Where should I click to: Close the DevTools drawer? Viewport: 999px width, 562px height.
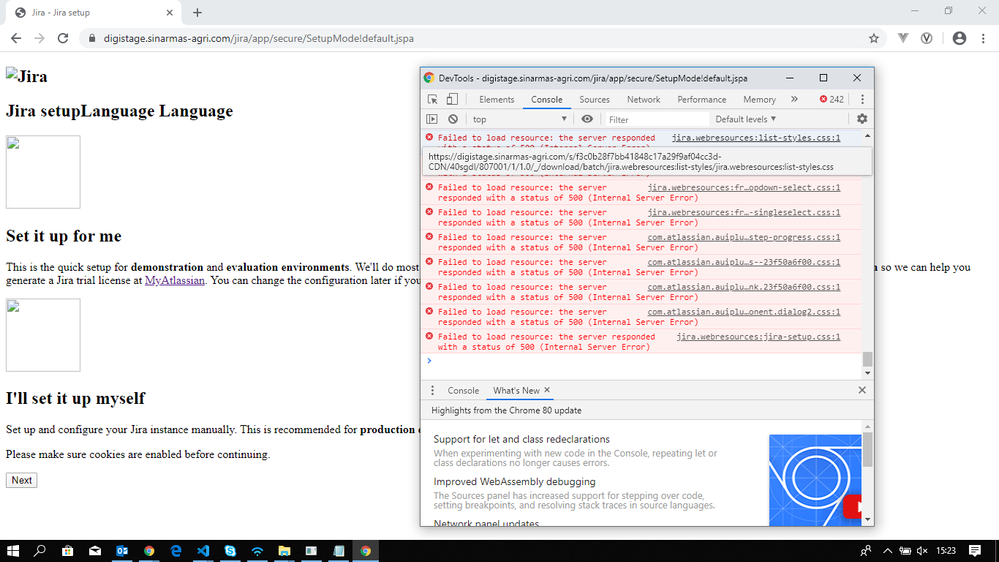coord(862,390)
